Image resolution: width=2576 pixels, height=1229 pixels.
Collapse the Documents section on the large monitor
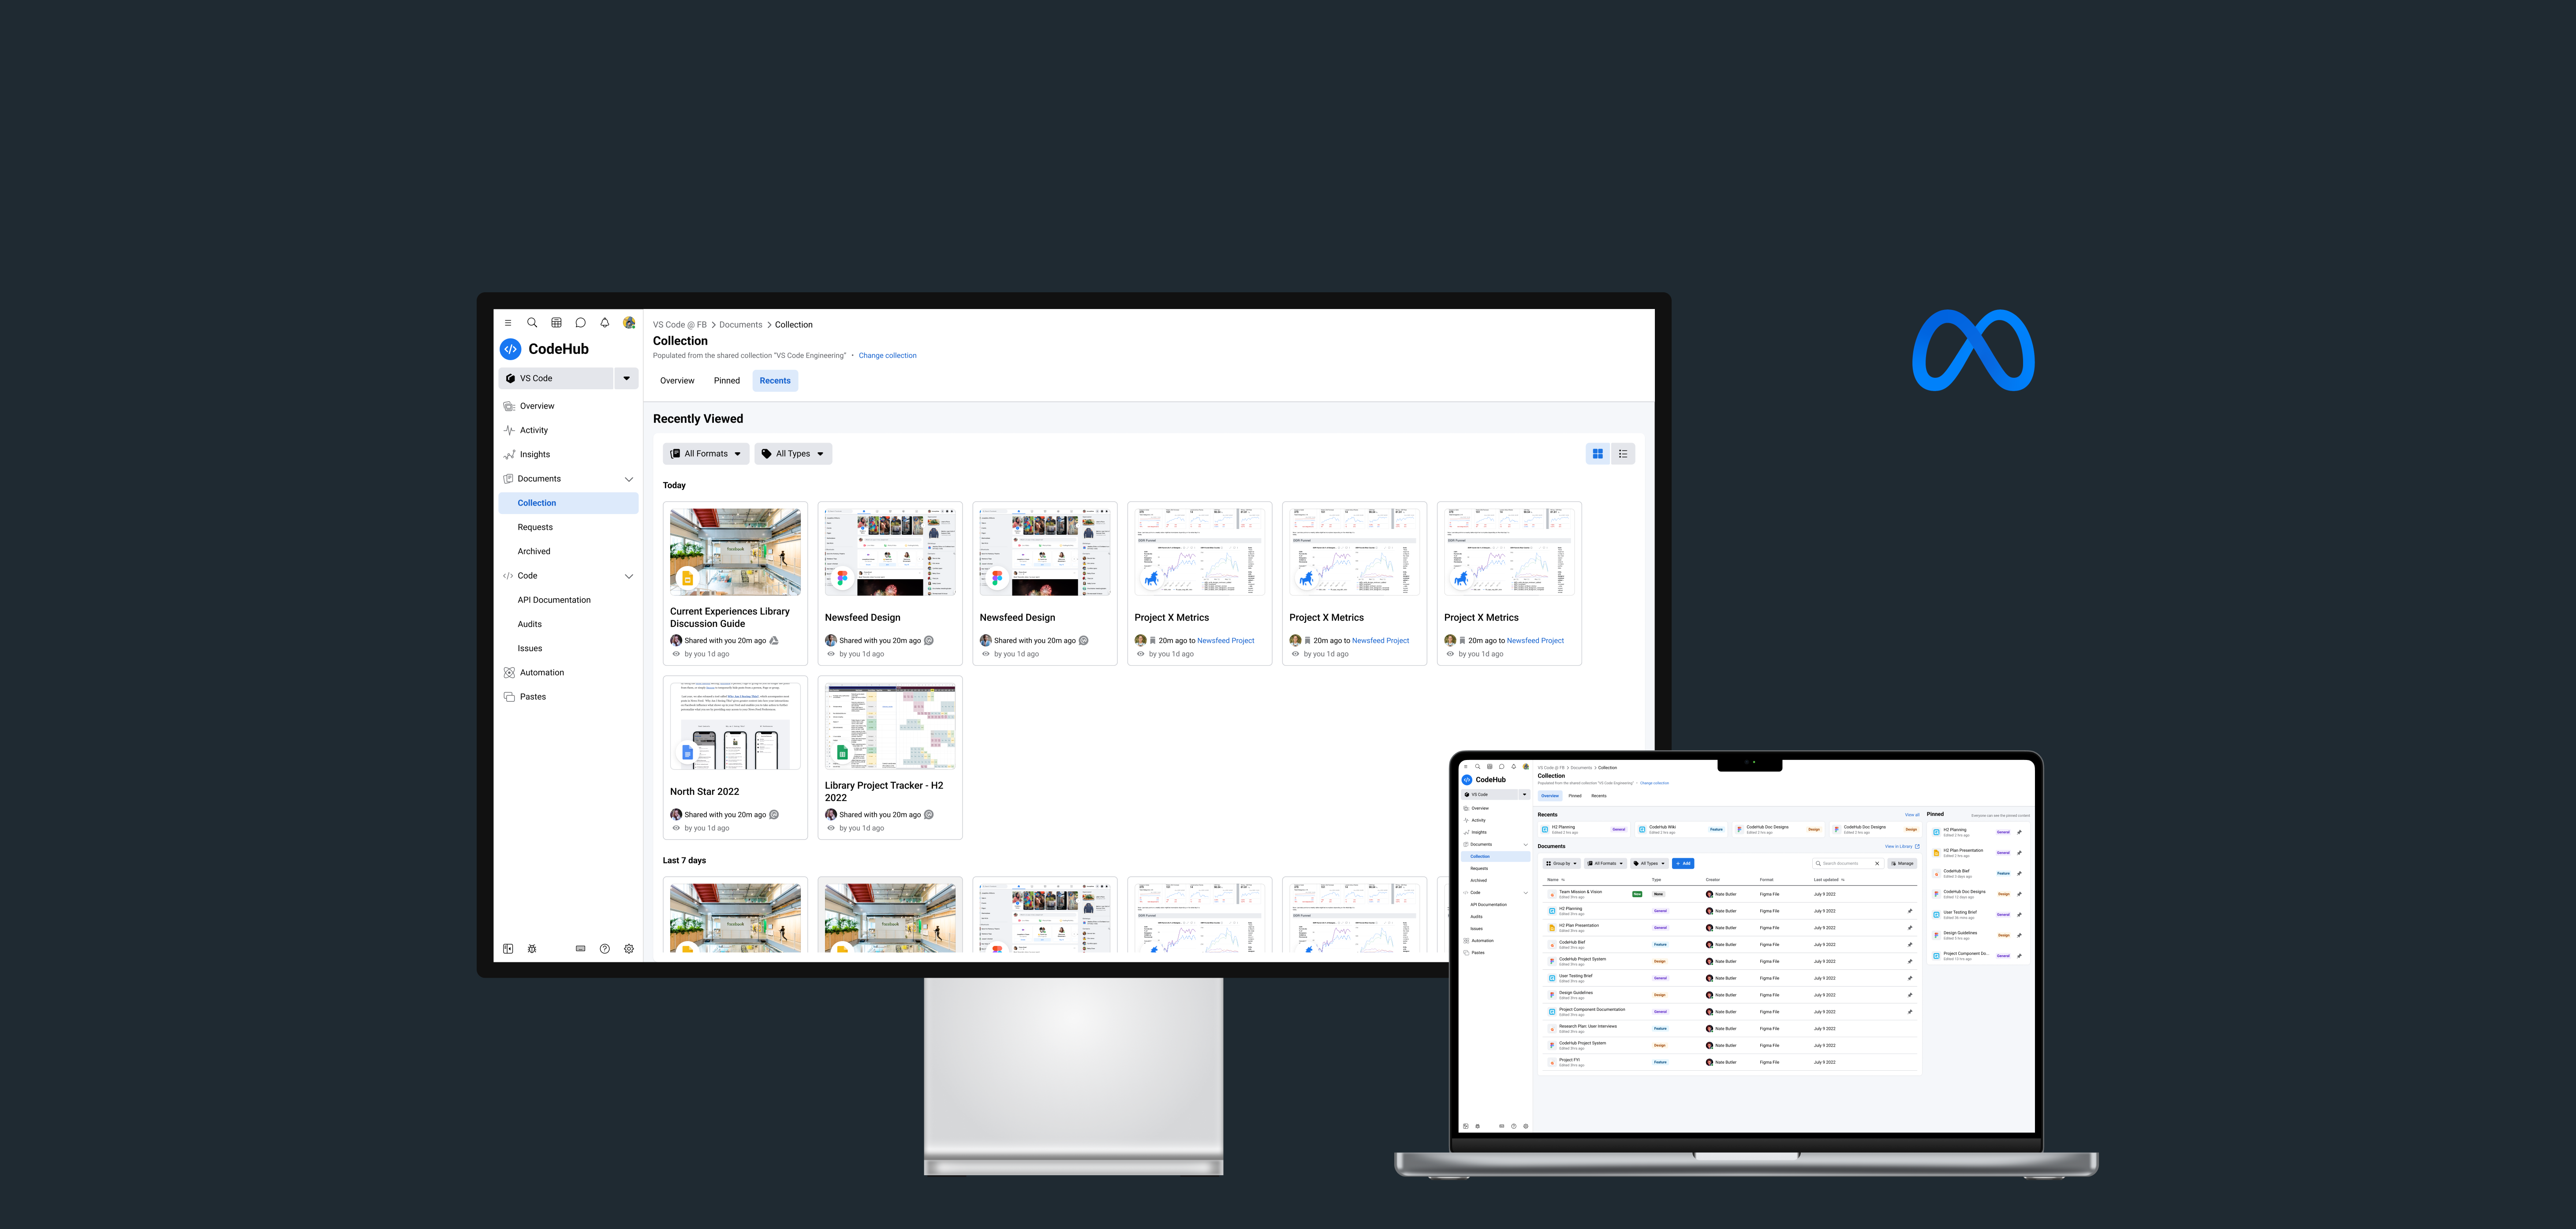pyautogui.click(x=629, y=479)
